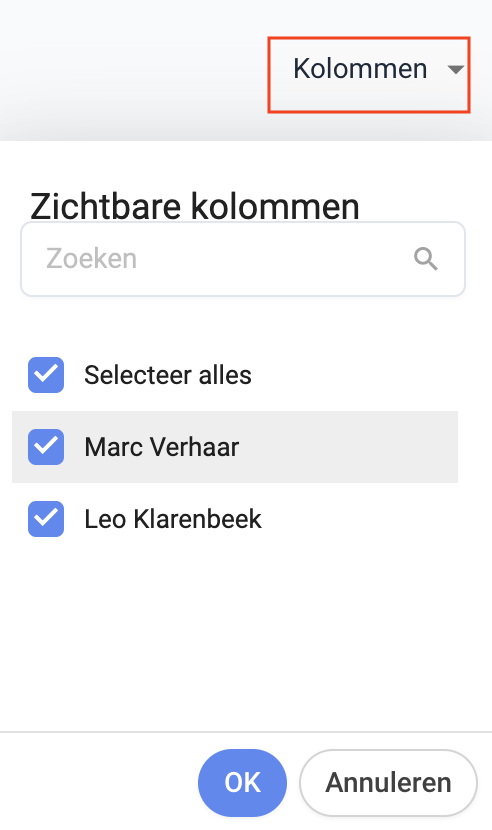
Task: Confirm column selection with OK
Action: click(x=243, y=782)
